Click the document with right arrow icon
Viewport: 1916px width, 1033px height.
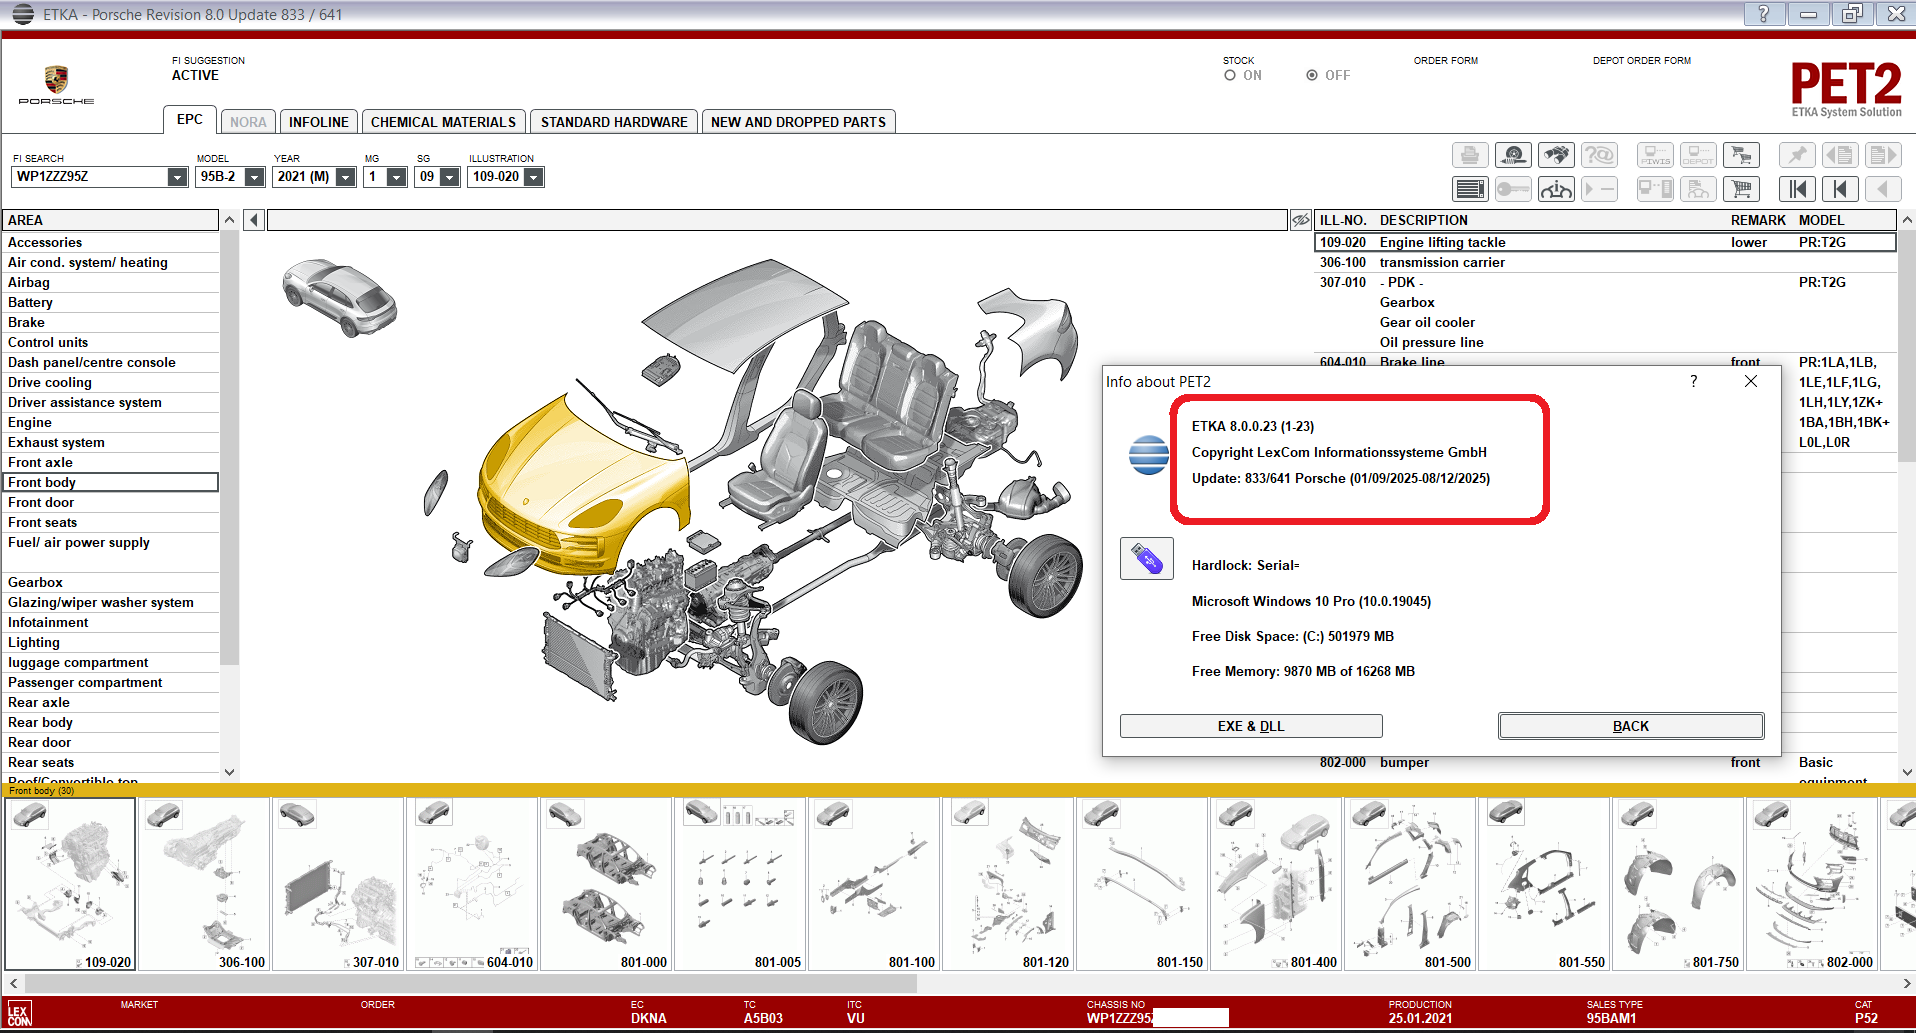click(x=1883, y=155)
